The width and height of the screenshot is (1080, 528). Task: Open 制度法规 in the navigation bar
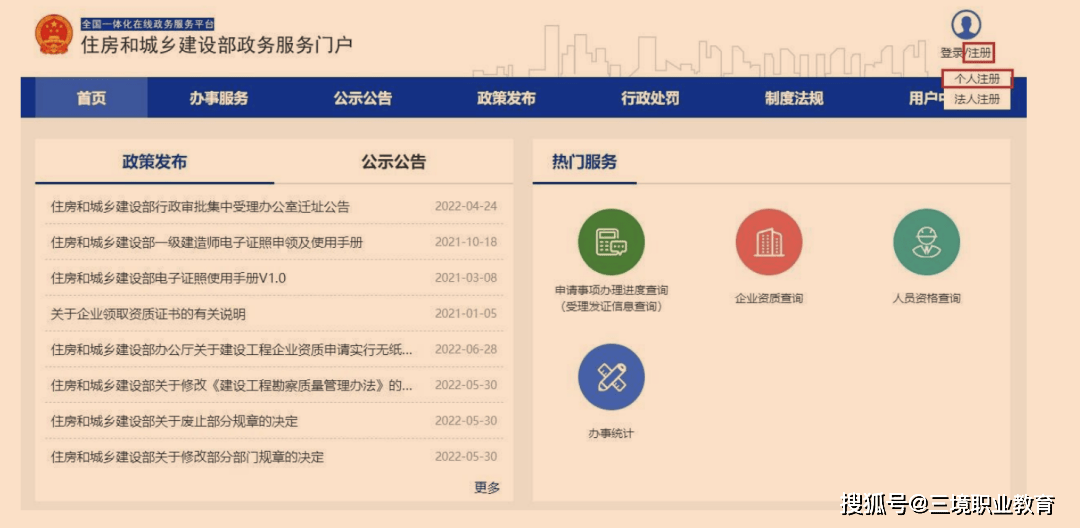click(794, 98)
